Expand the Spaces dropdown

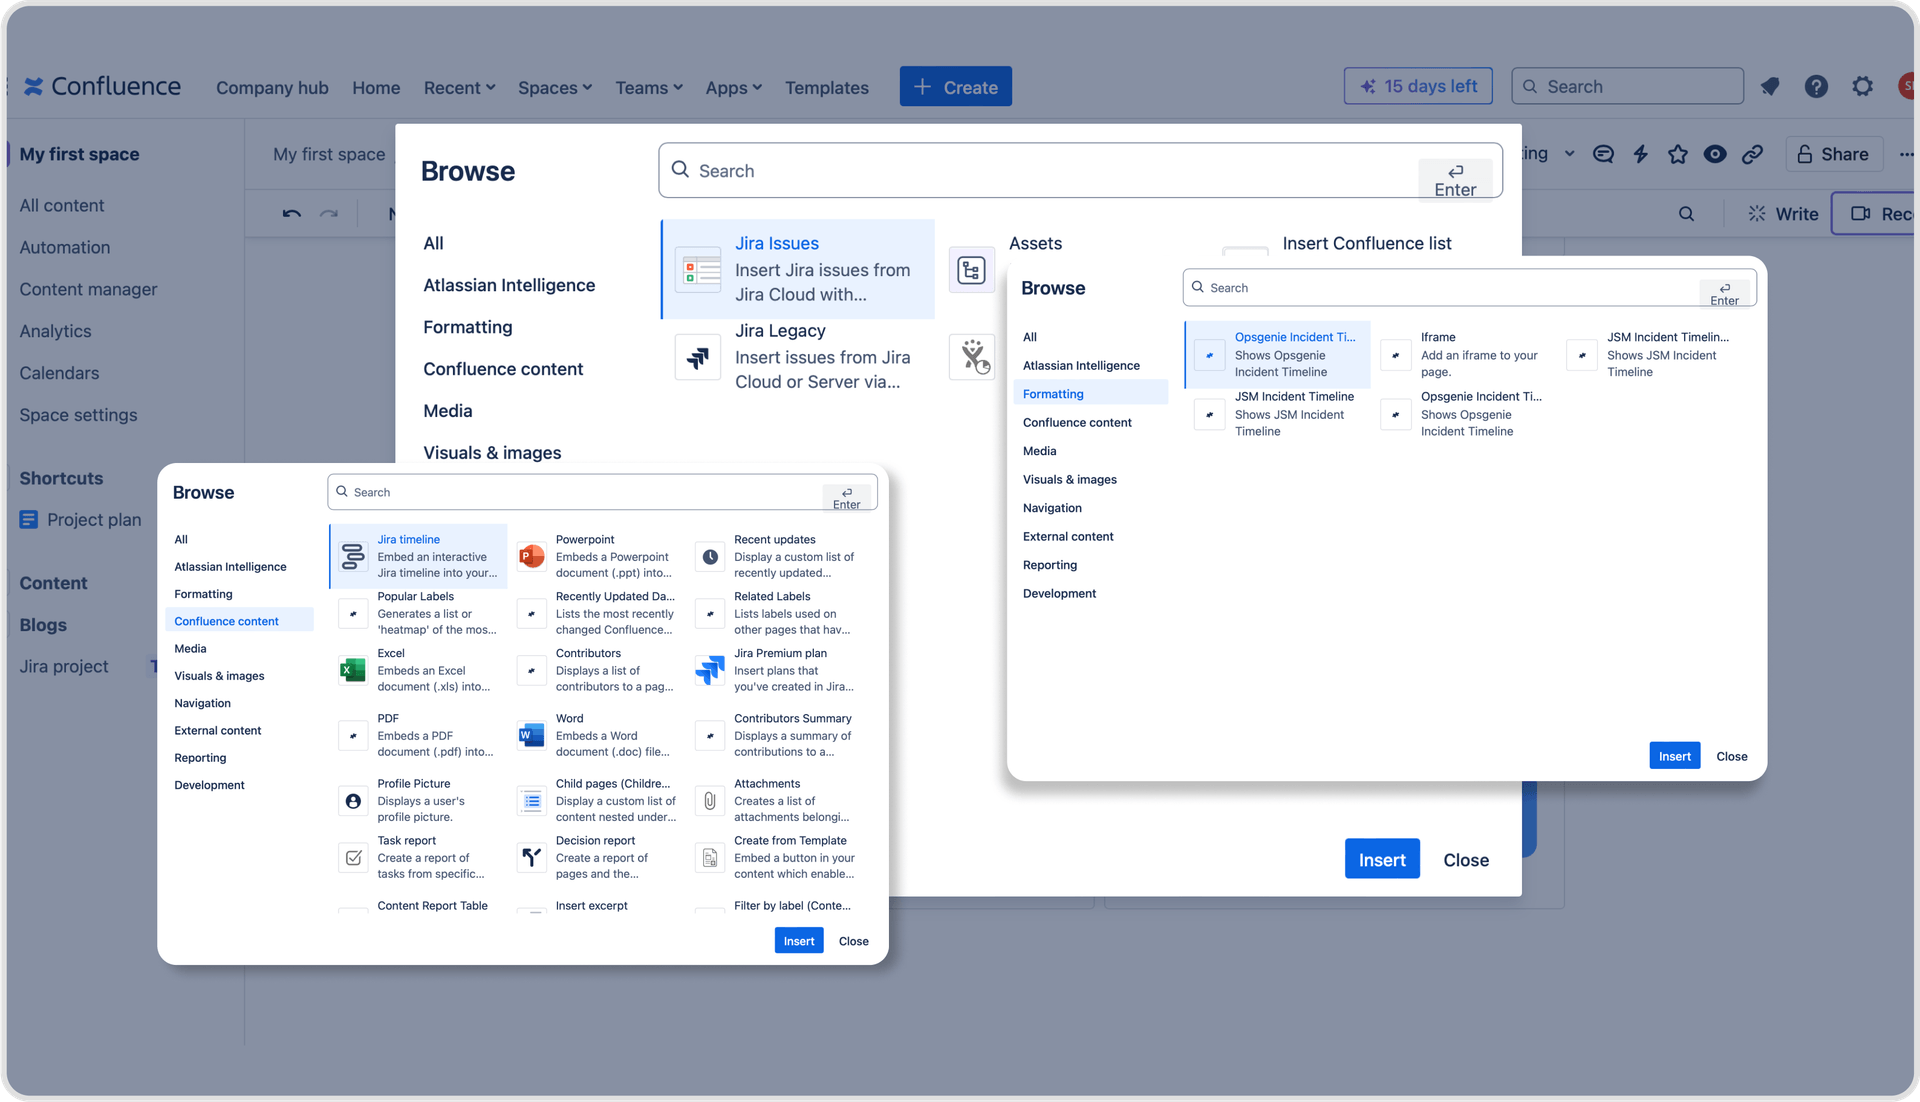[x=555, y=87]
